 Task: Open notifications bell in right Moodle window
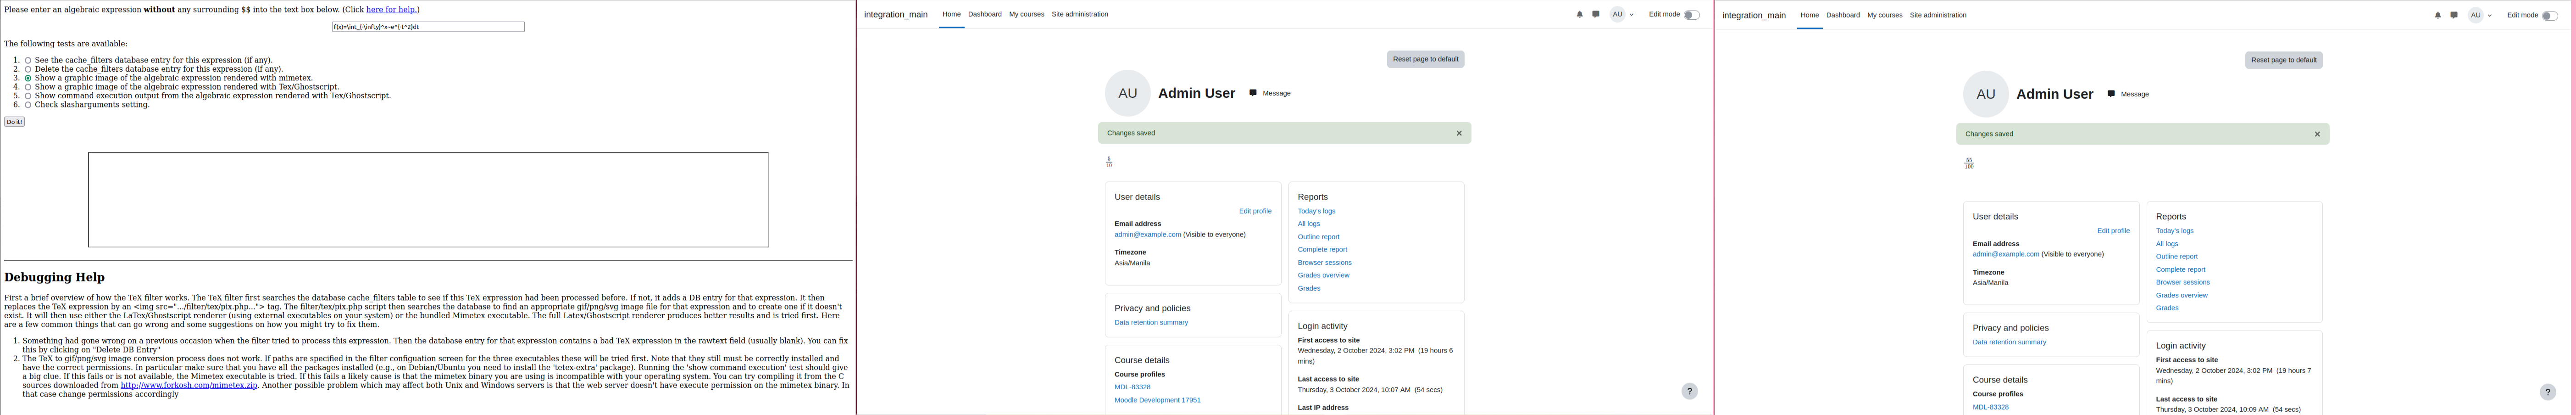2438,16
